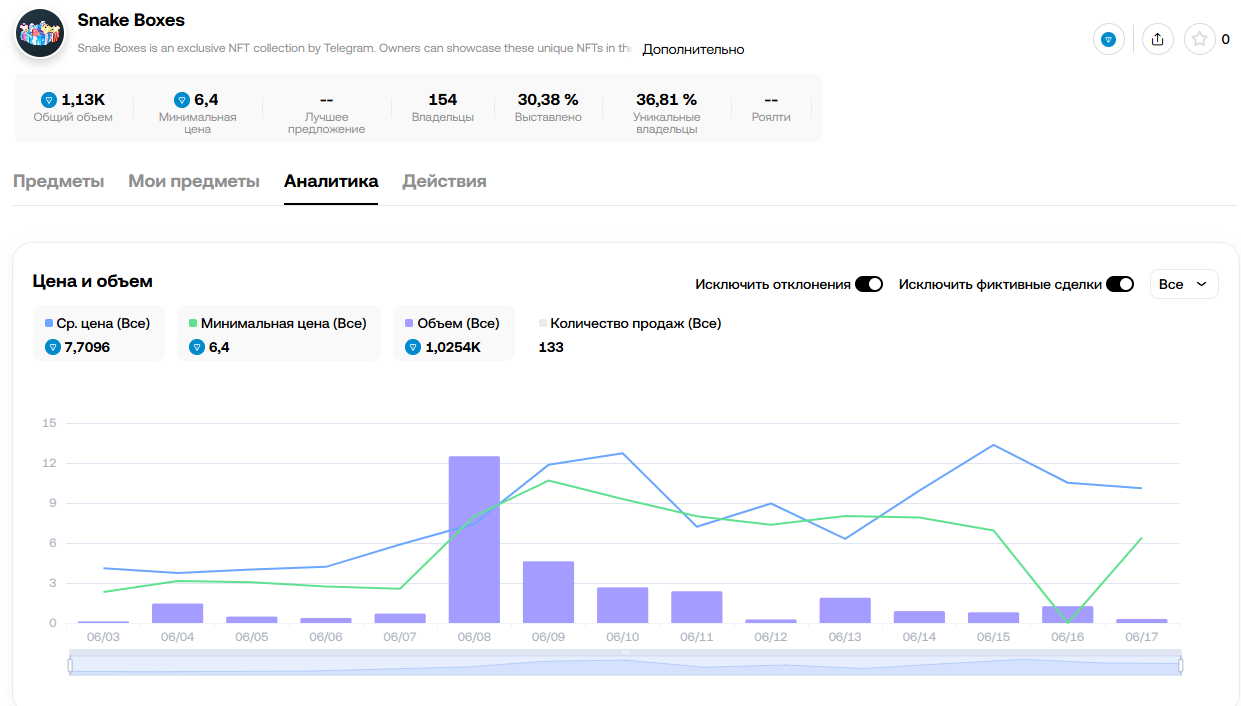This screenshot has height=706, width=1241.
Task: Click the TON blockchain icon button
Action: [x=1107, y=39]
